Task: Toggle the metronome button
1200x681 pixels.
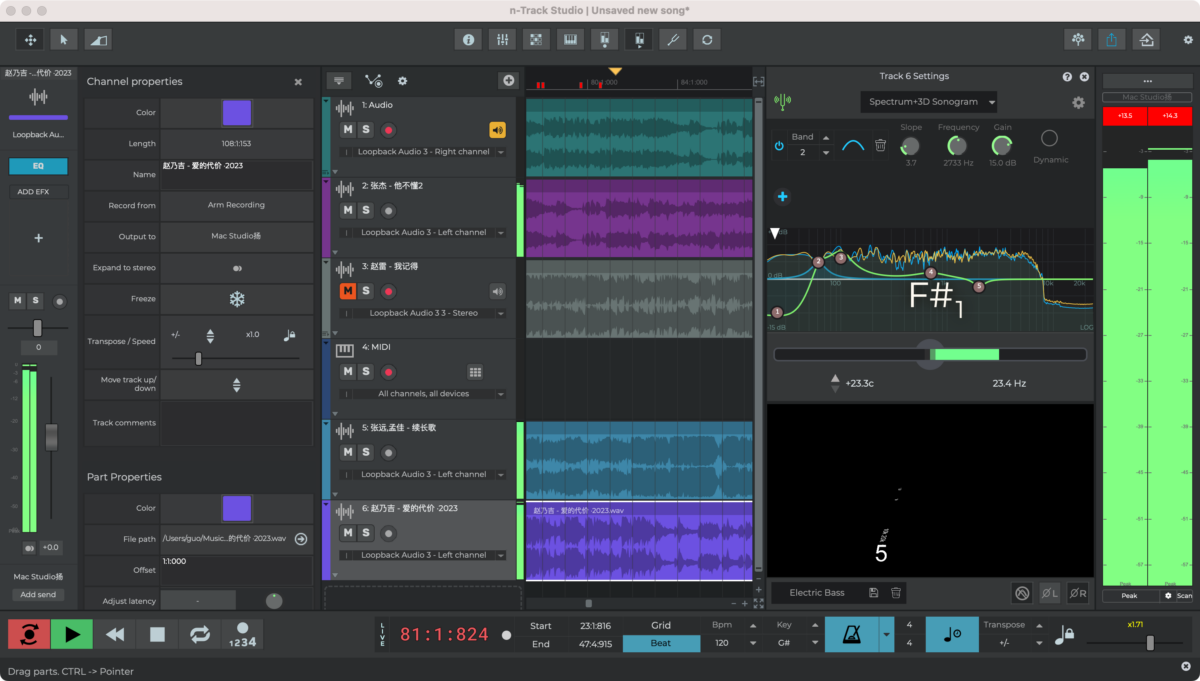Action: (x=851, y=634)
